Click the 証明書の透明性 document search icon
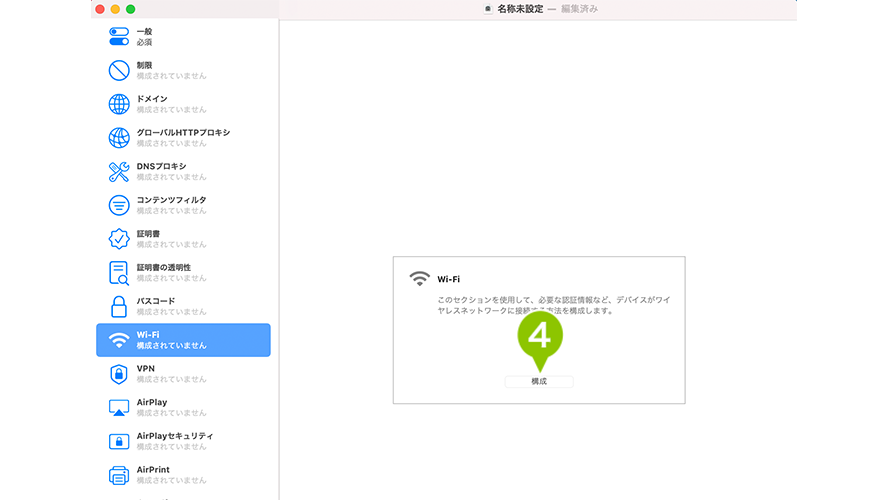The height and width of the screenshot is (500, 889). (x=118, y=273)
